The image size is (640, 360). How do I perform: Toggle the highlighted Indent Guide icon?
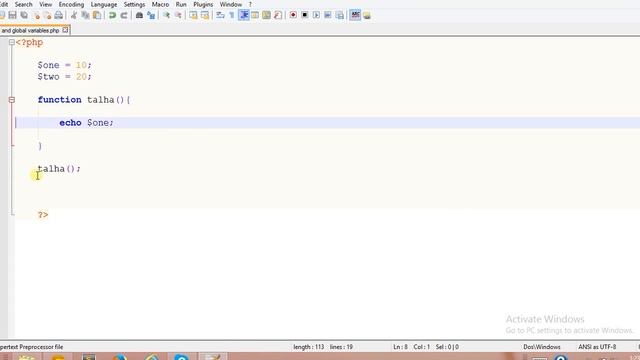coord(244,15)
